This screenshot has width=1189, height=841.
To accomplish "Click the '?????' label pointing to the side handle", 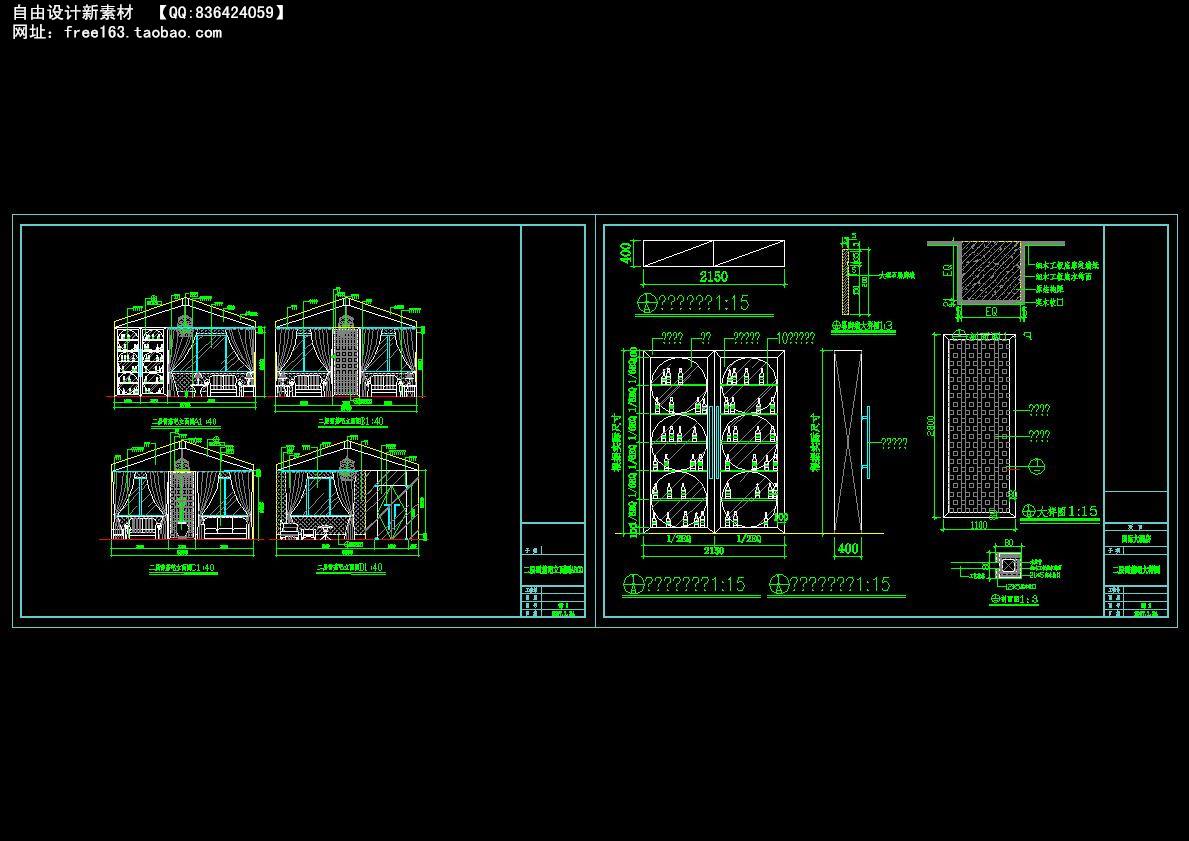I will tap(894, 444).
